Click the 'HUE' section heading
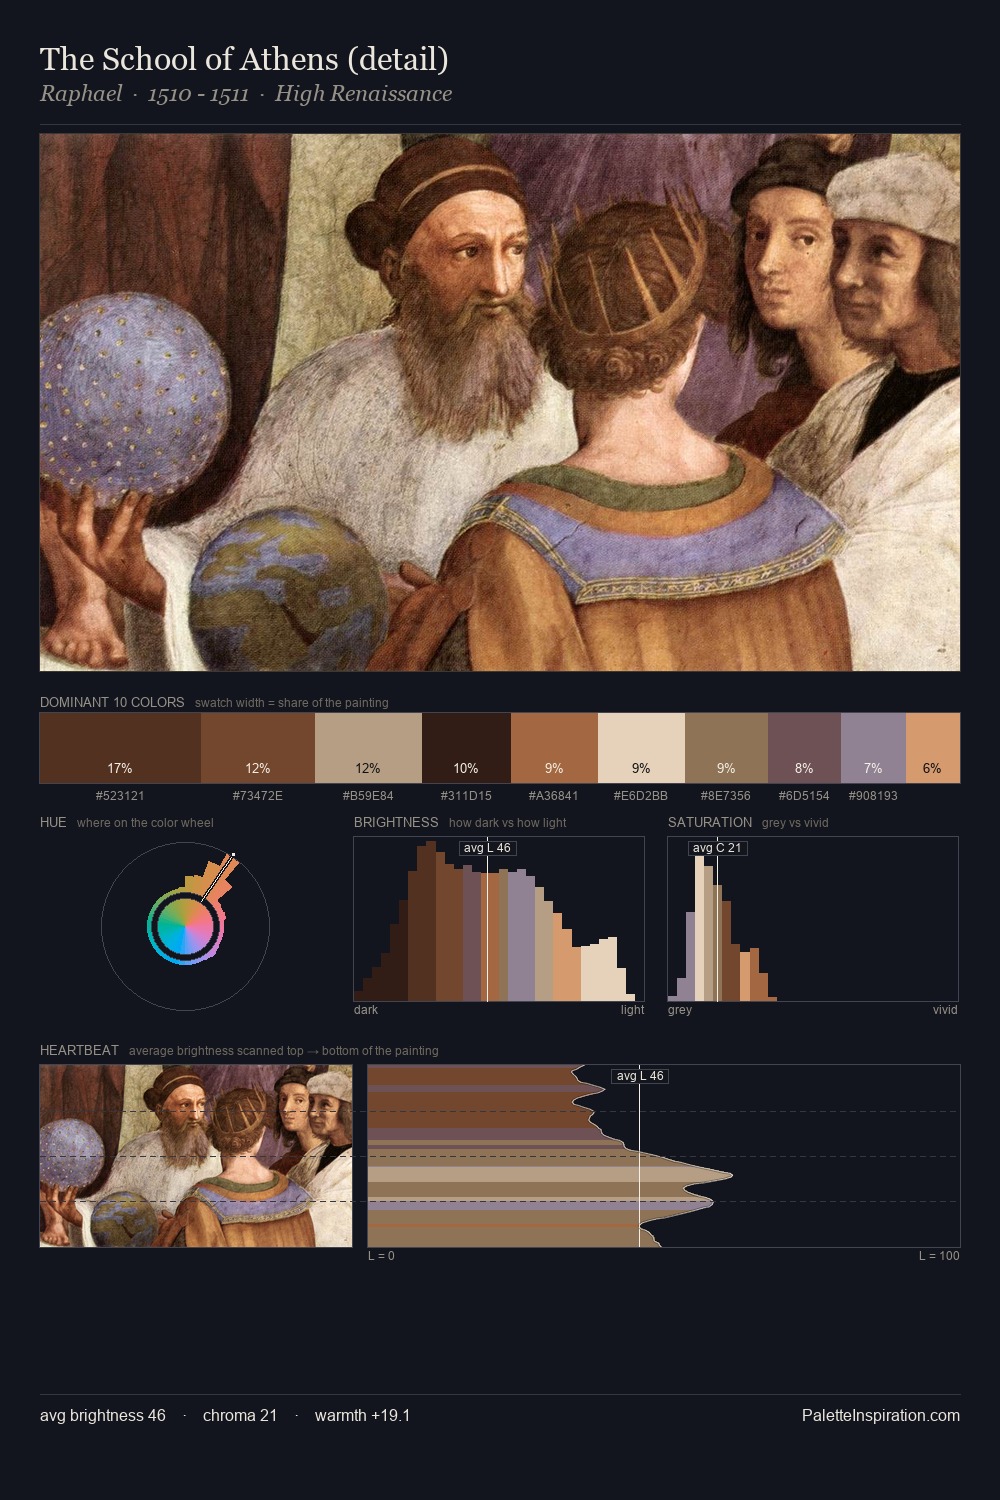 point(53,822)
